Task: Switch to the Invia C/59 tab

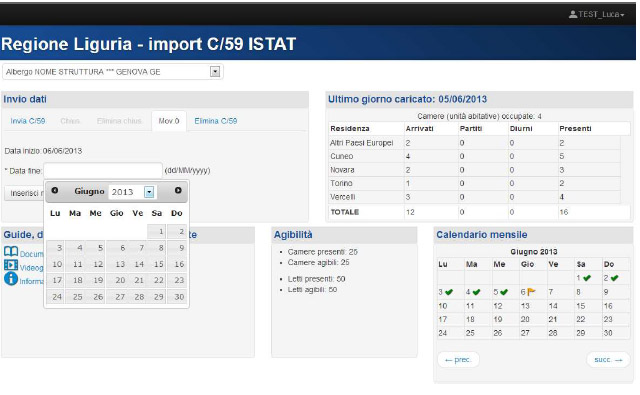Action: (x=28, y=121)
